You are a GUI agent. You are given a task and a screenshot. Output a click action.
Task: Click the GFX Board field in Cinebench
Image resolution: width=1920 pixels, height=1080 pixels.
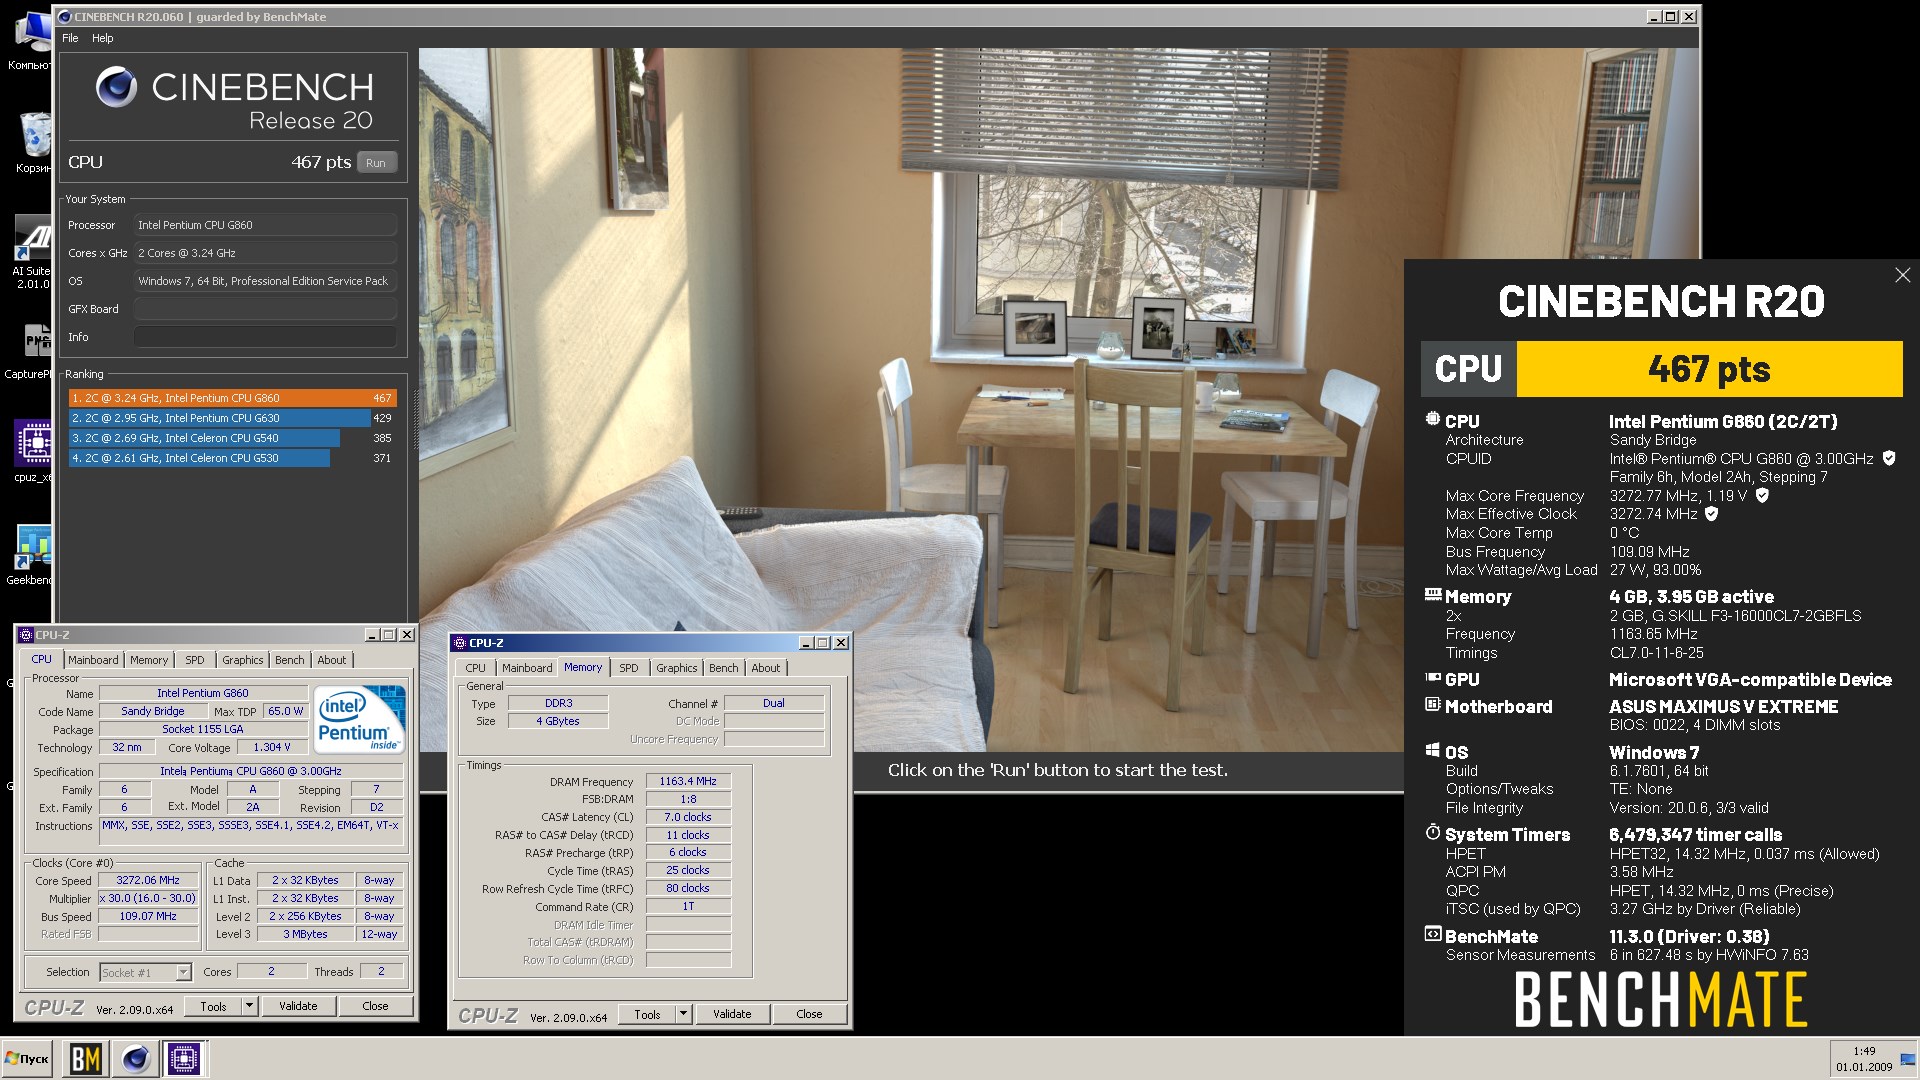pos(265,309)
